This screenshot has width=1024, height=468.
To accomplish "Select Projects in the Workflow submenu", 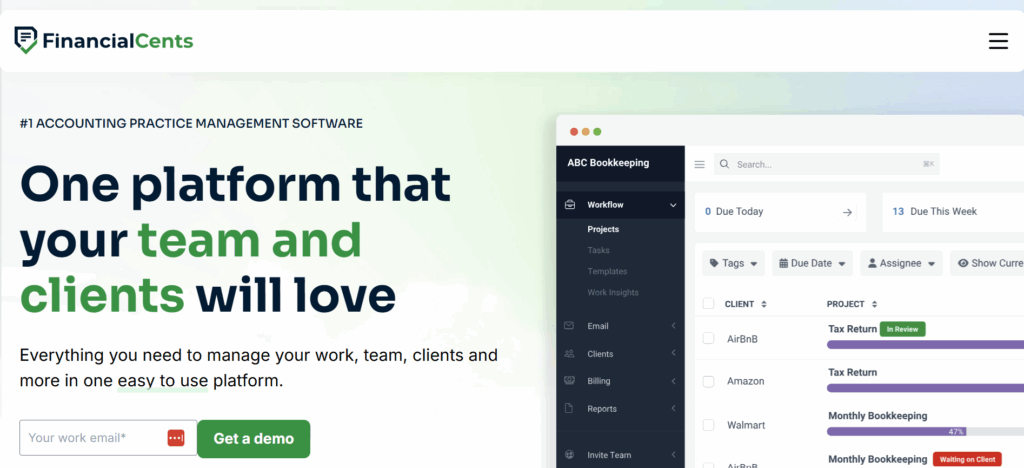I will click(x=603, y=229).
